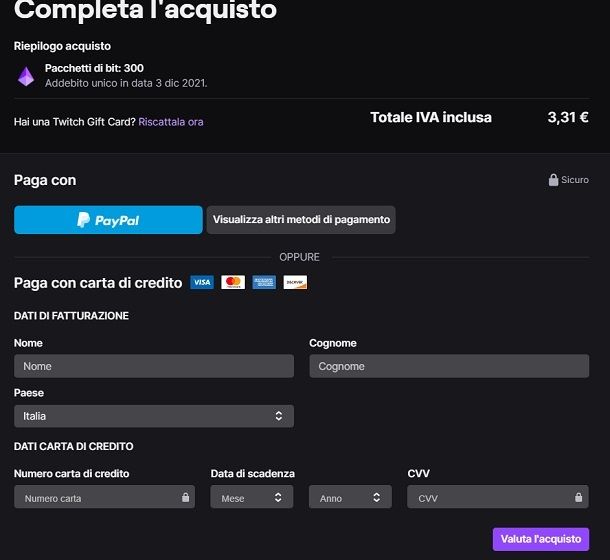Click the DATI DI FATTURAZIONE heading
The image size is (610, 560).
pos(71,316)
